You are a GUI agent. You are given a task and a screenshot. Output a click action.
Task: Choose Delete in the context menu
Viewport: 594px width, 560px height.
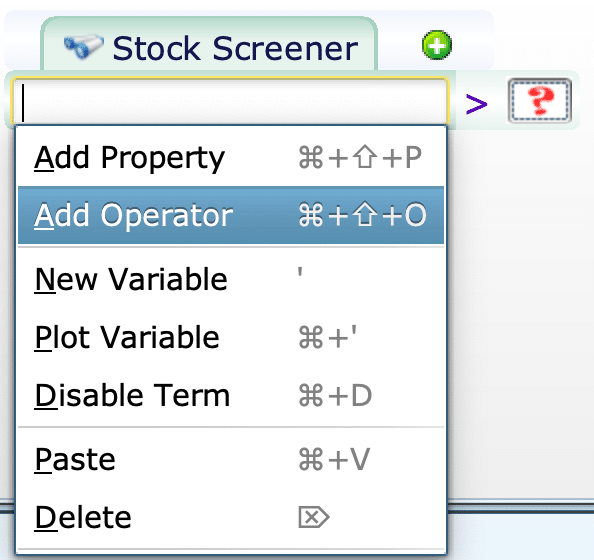click(x=231, y=518)
